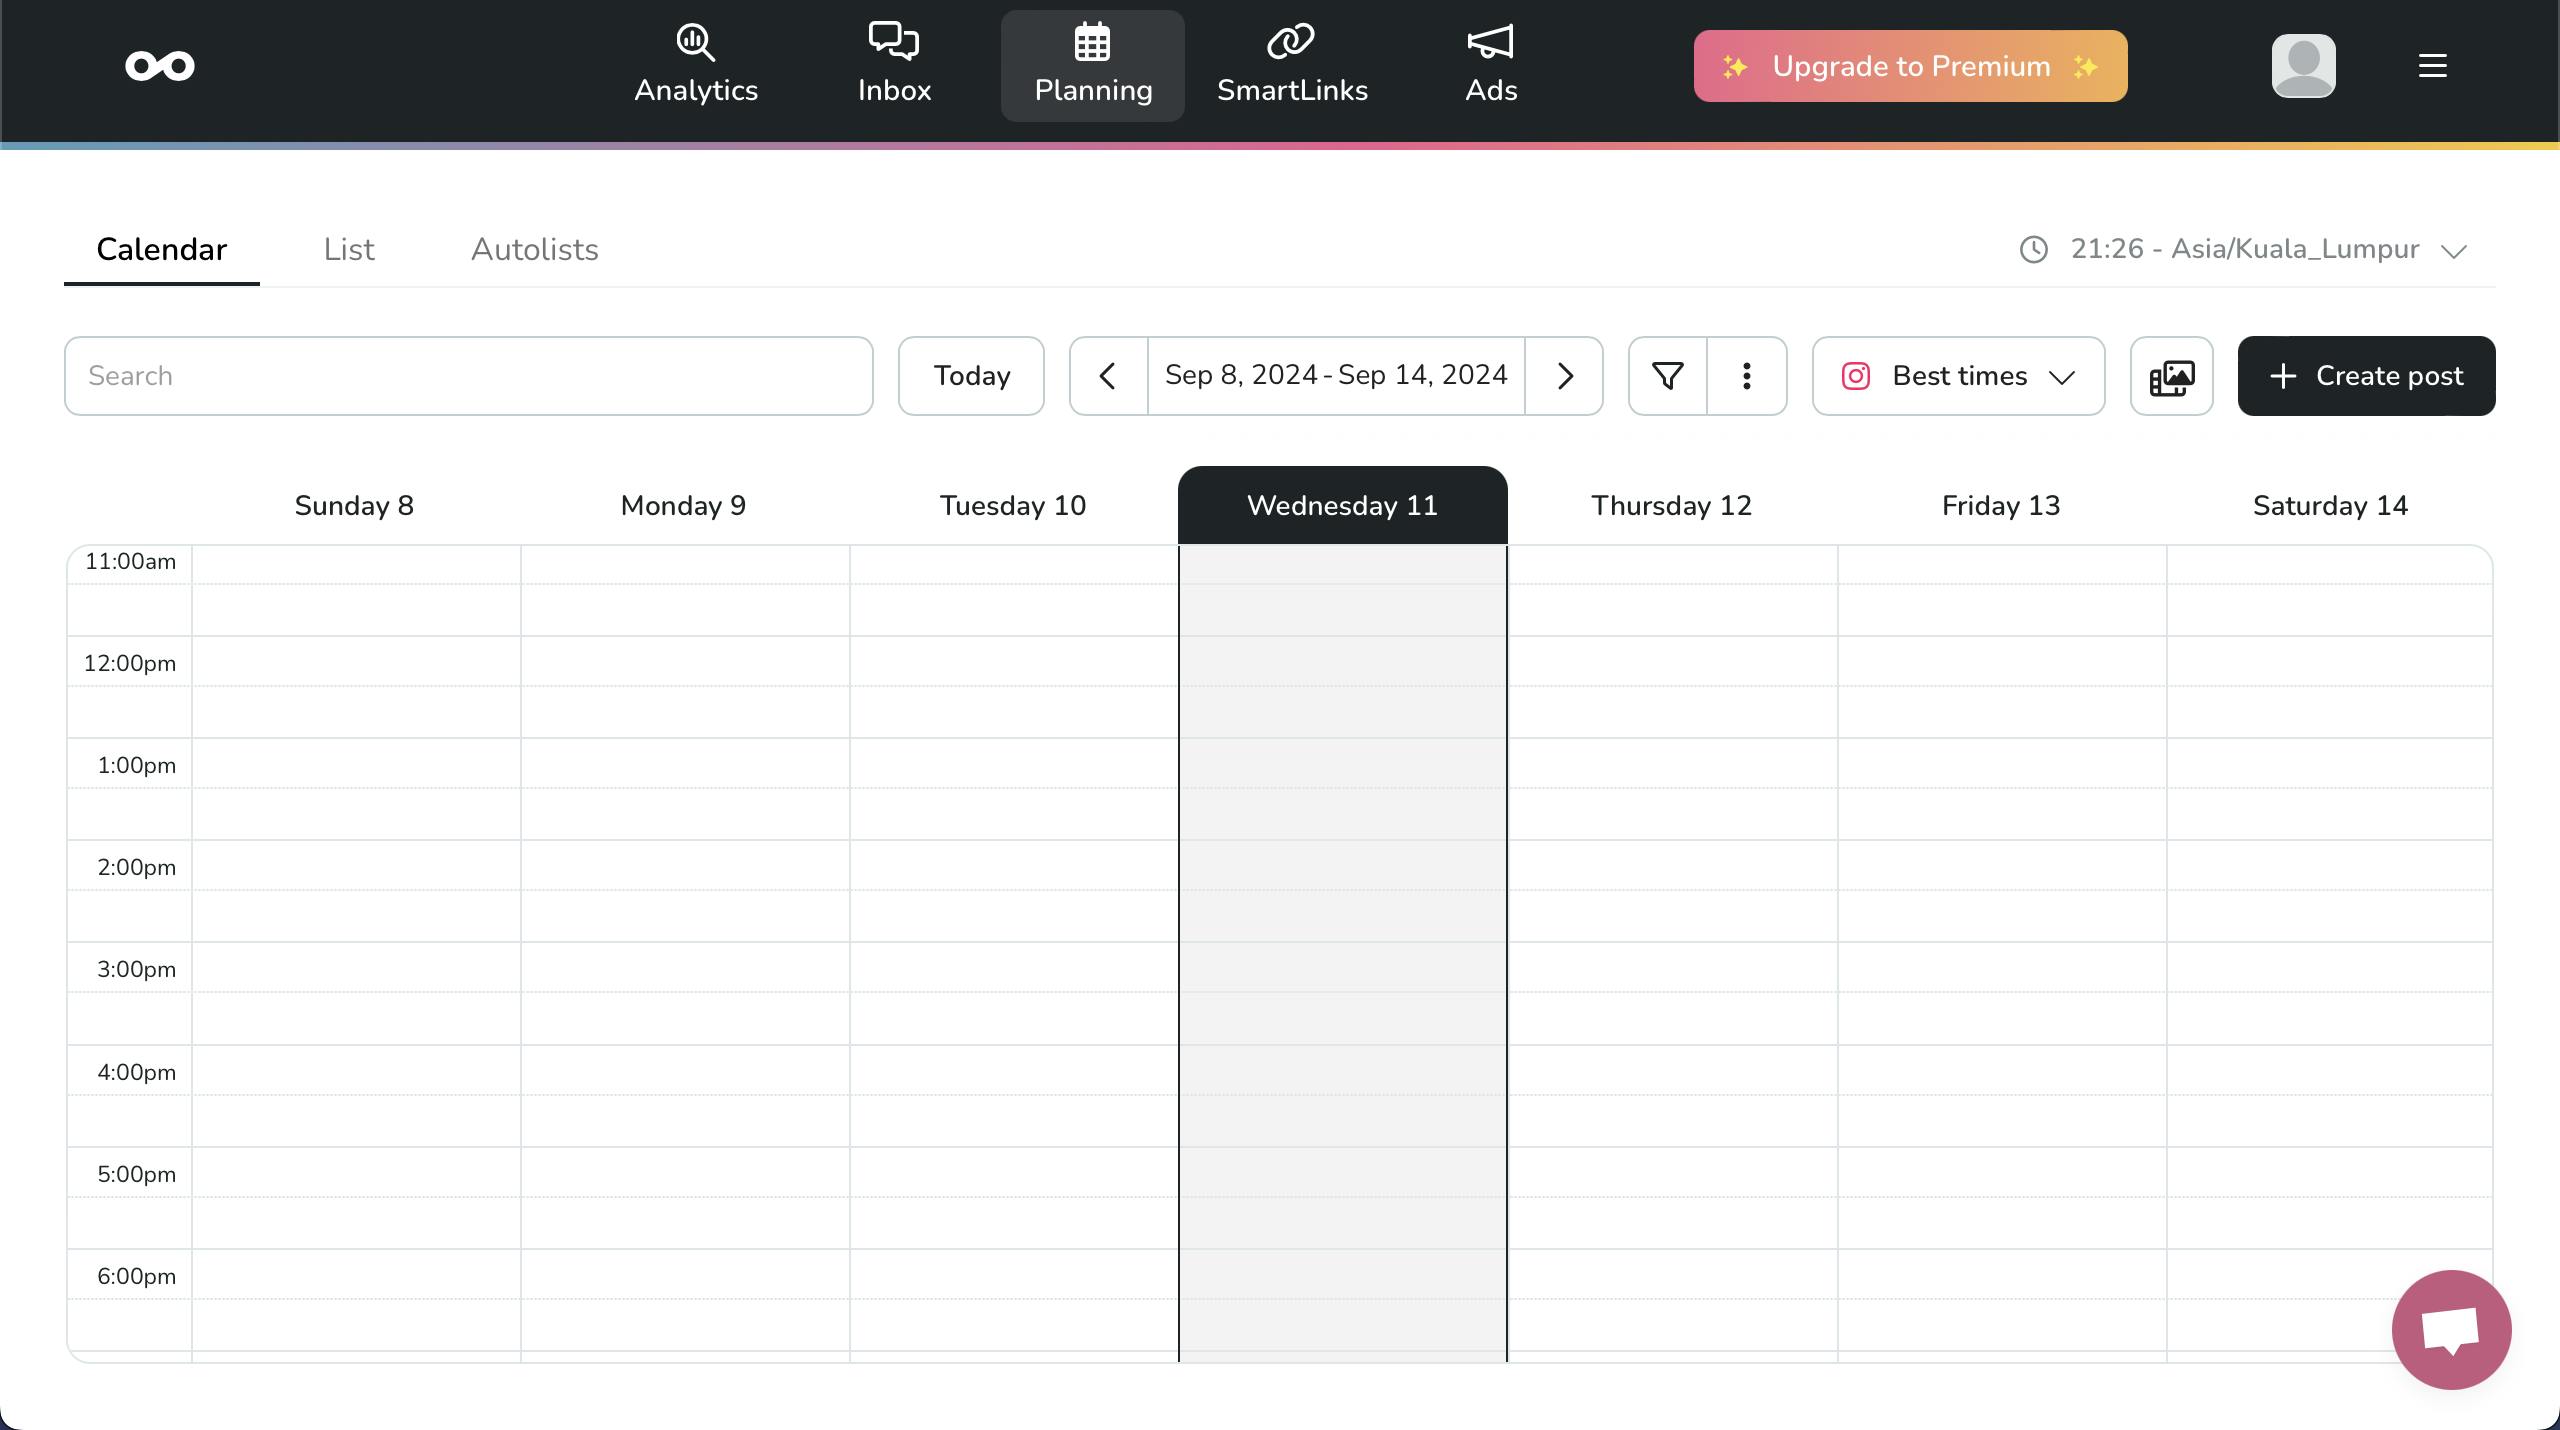The image size is (2560, 1430).
Task: Click the filter funnel icon
Action: (1667, 375)
